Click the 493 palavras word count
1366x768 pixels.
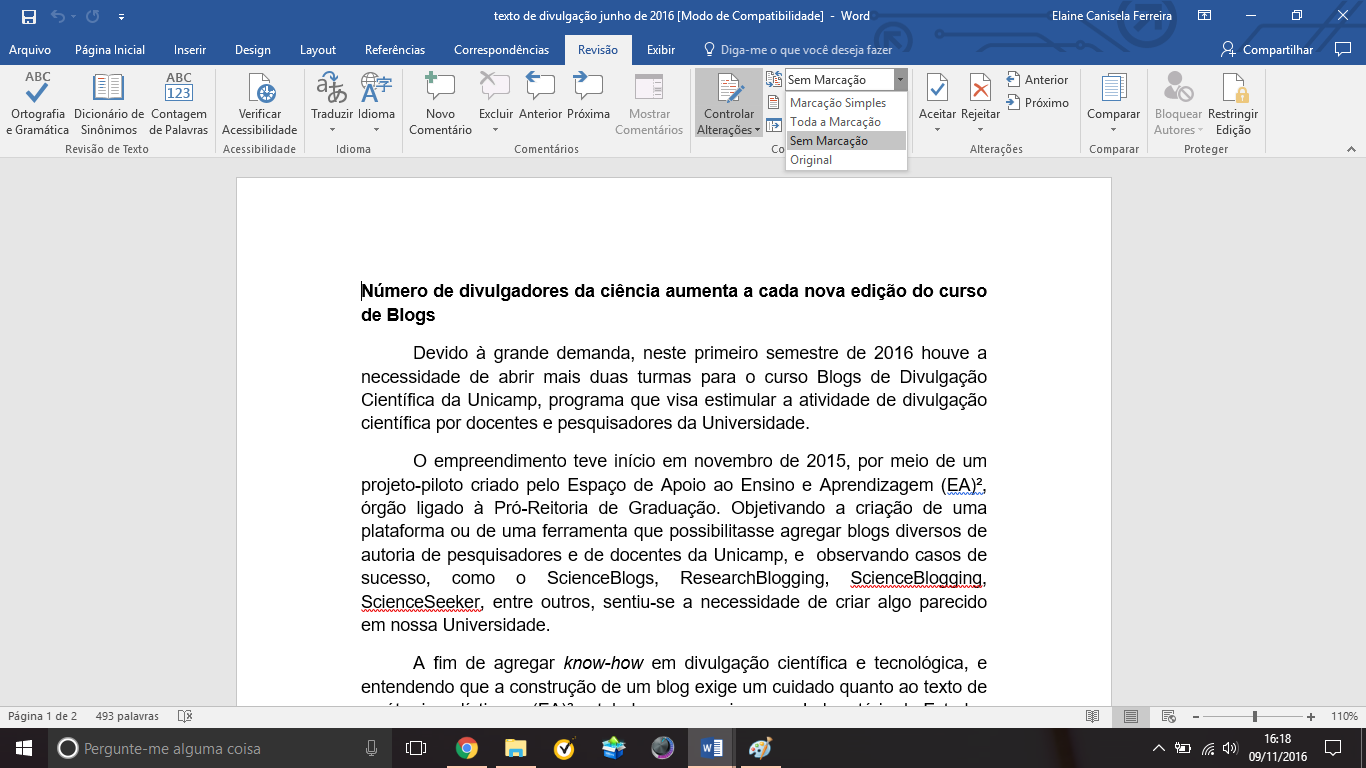coord(127,716)
